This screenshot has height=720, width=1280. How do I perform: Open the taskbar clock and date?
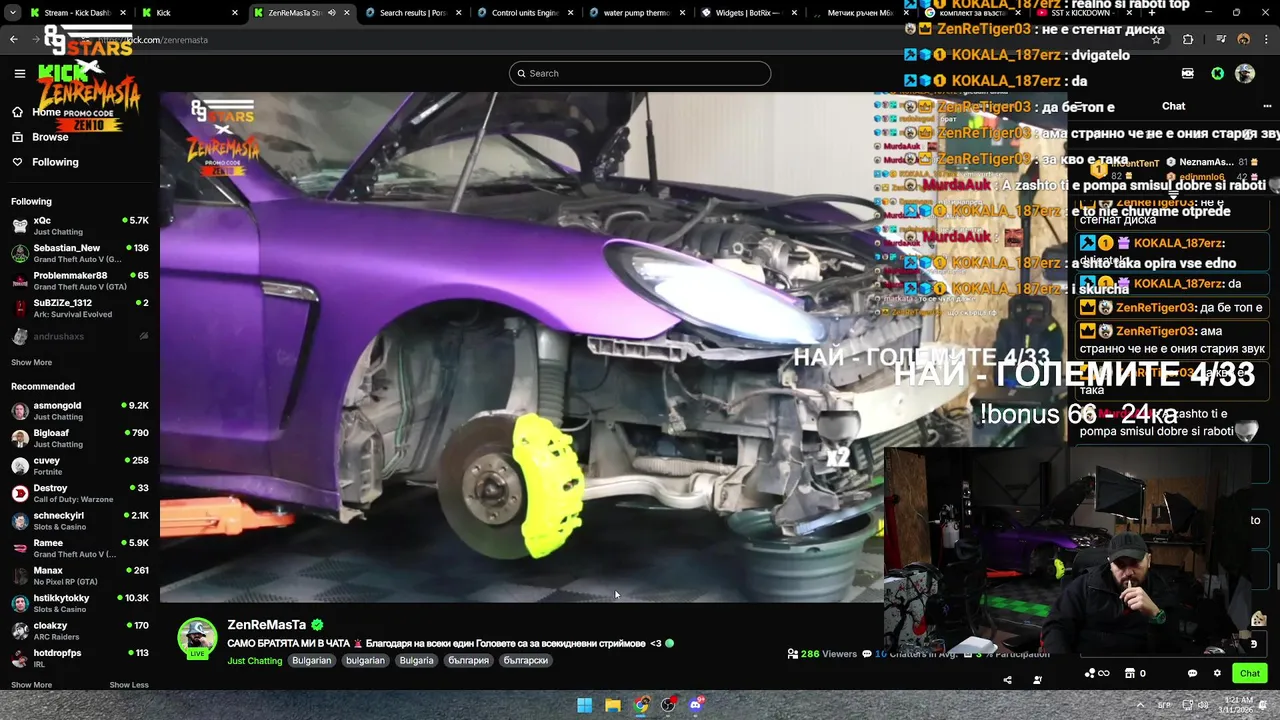point(1238,705)
